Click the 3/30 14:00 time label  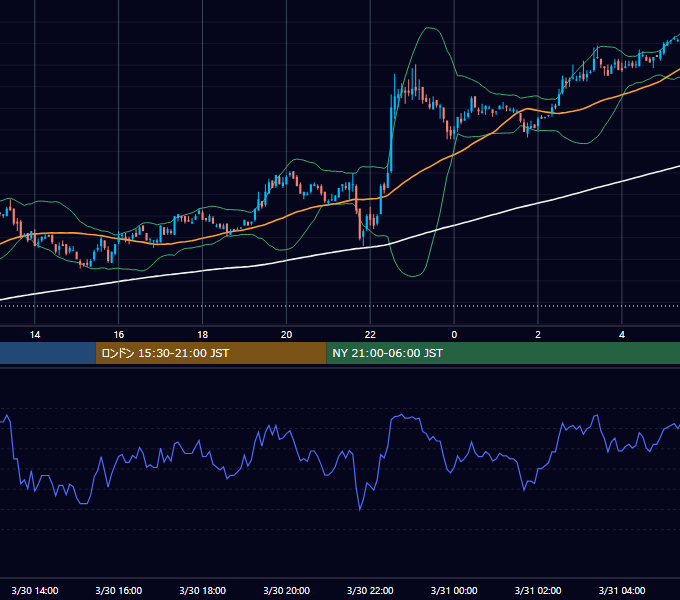35,590
